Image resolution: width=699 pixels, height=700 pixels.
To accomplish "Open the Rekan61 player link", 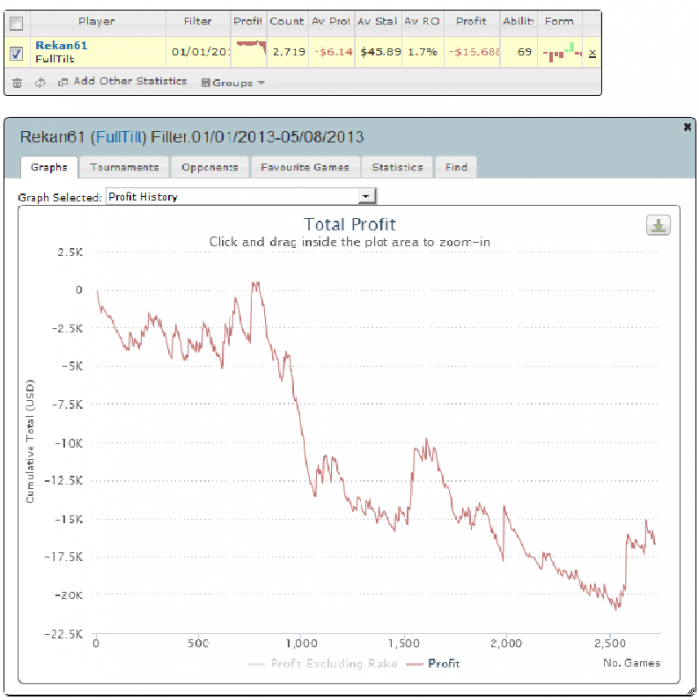I will click(61, 46).
